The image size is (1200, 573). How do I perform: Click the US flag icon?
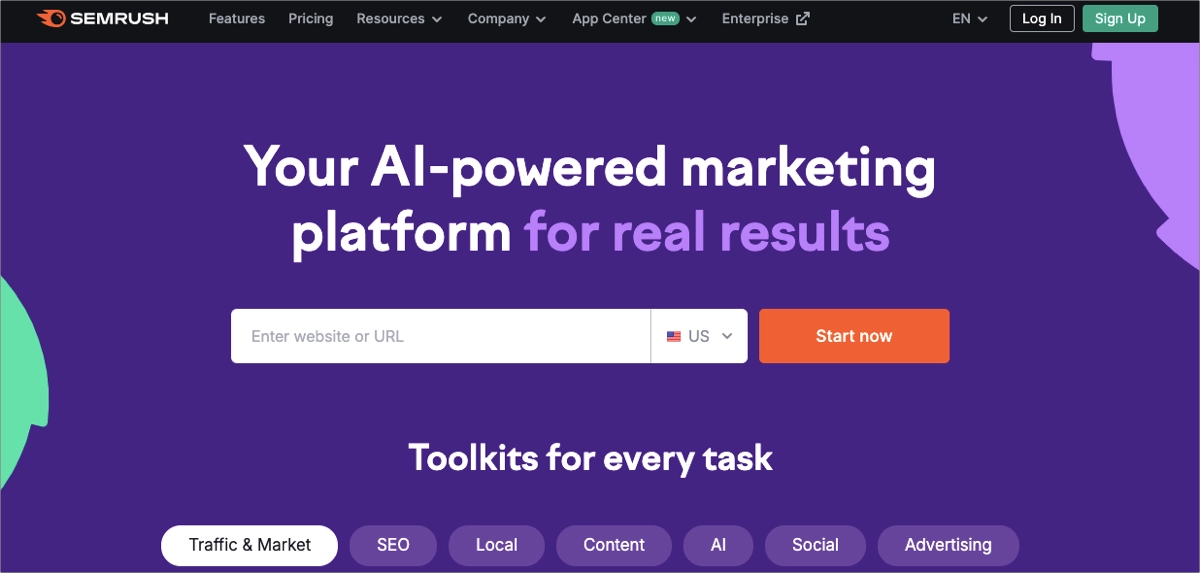(674, 337)
